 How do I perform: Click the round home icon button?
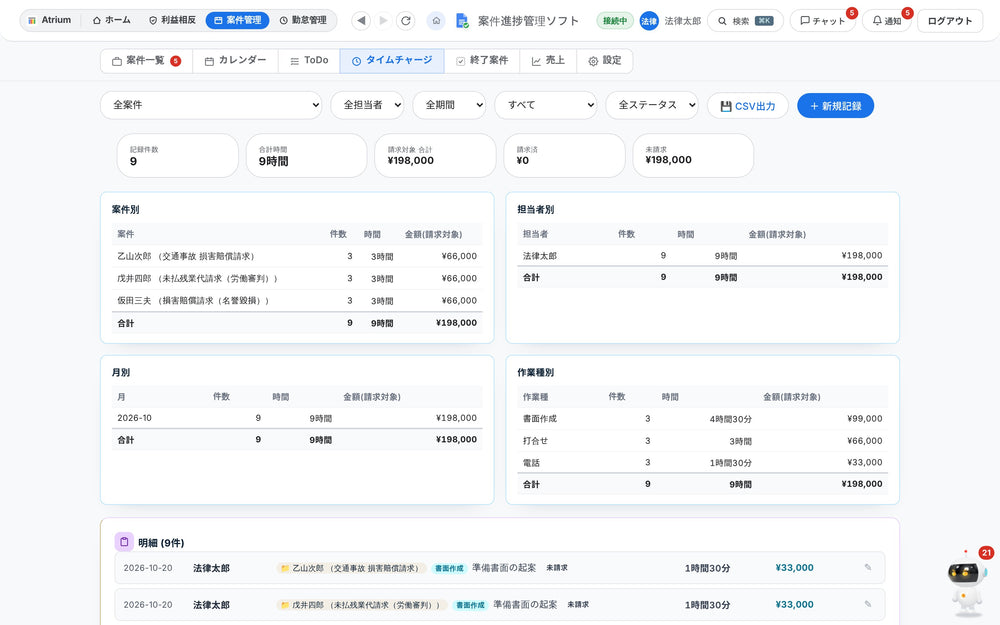point(436,20)
